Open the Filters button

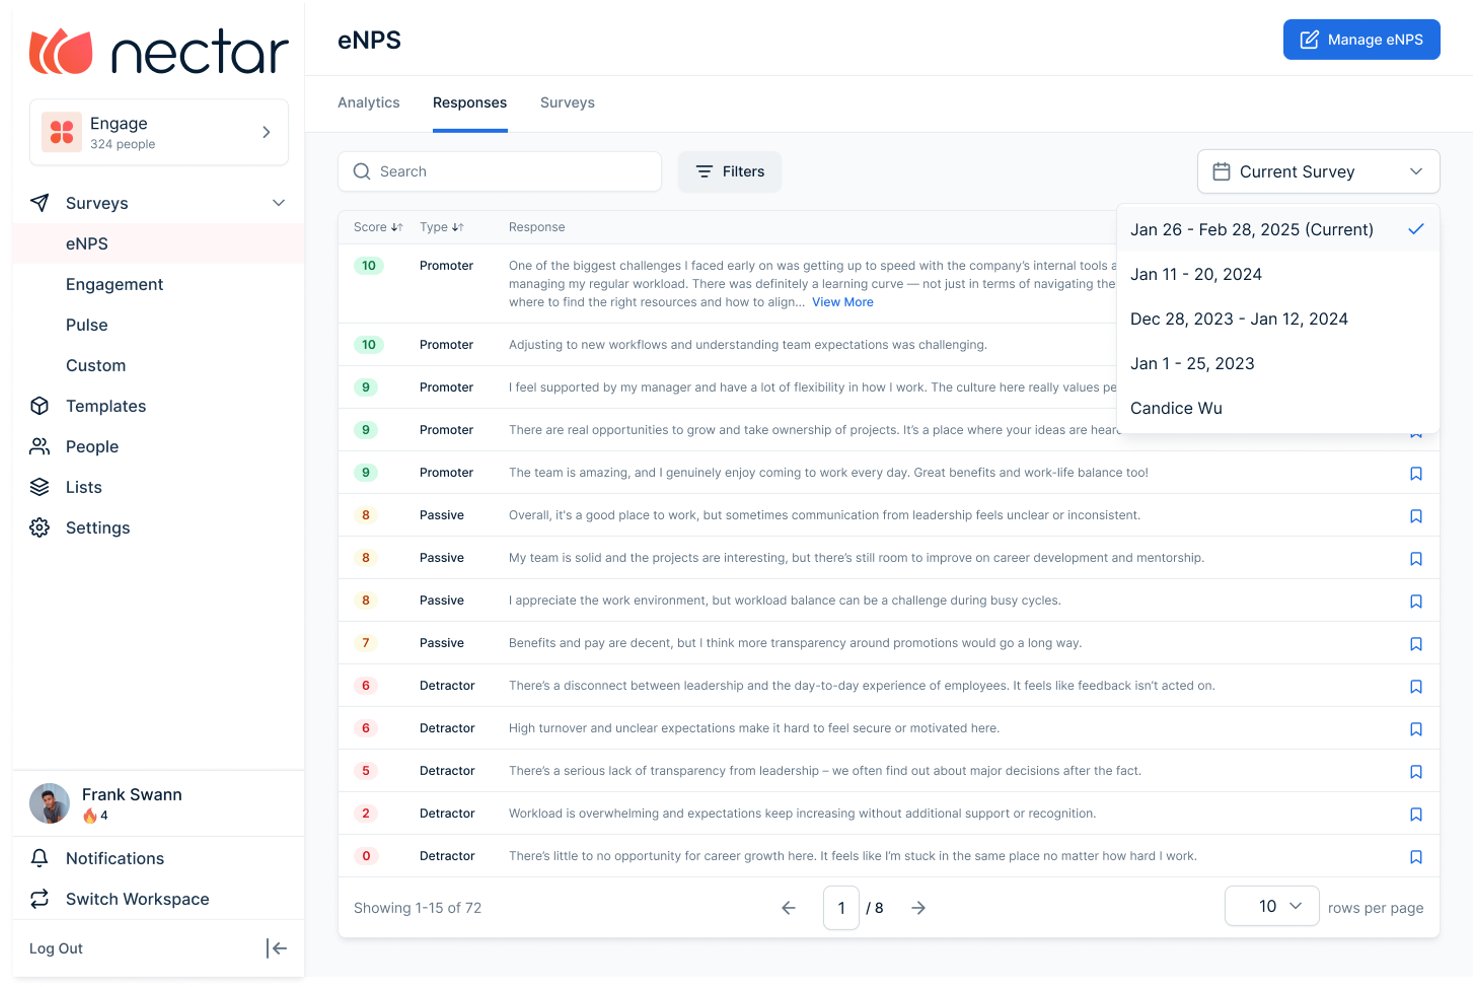[x=730, y=172]
